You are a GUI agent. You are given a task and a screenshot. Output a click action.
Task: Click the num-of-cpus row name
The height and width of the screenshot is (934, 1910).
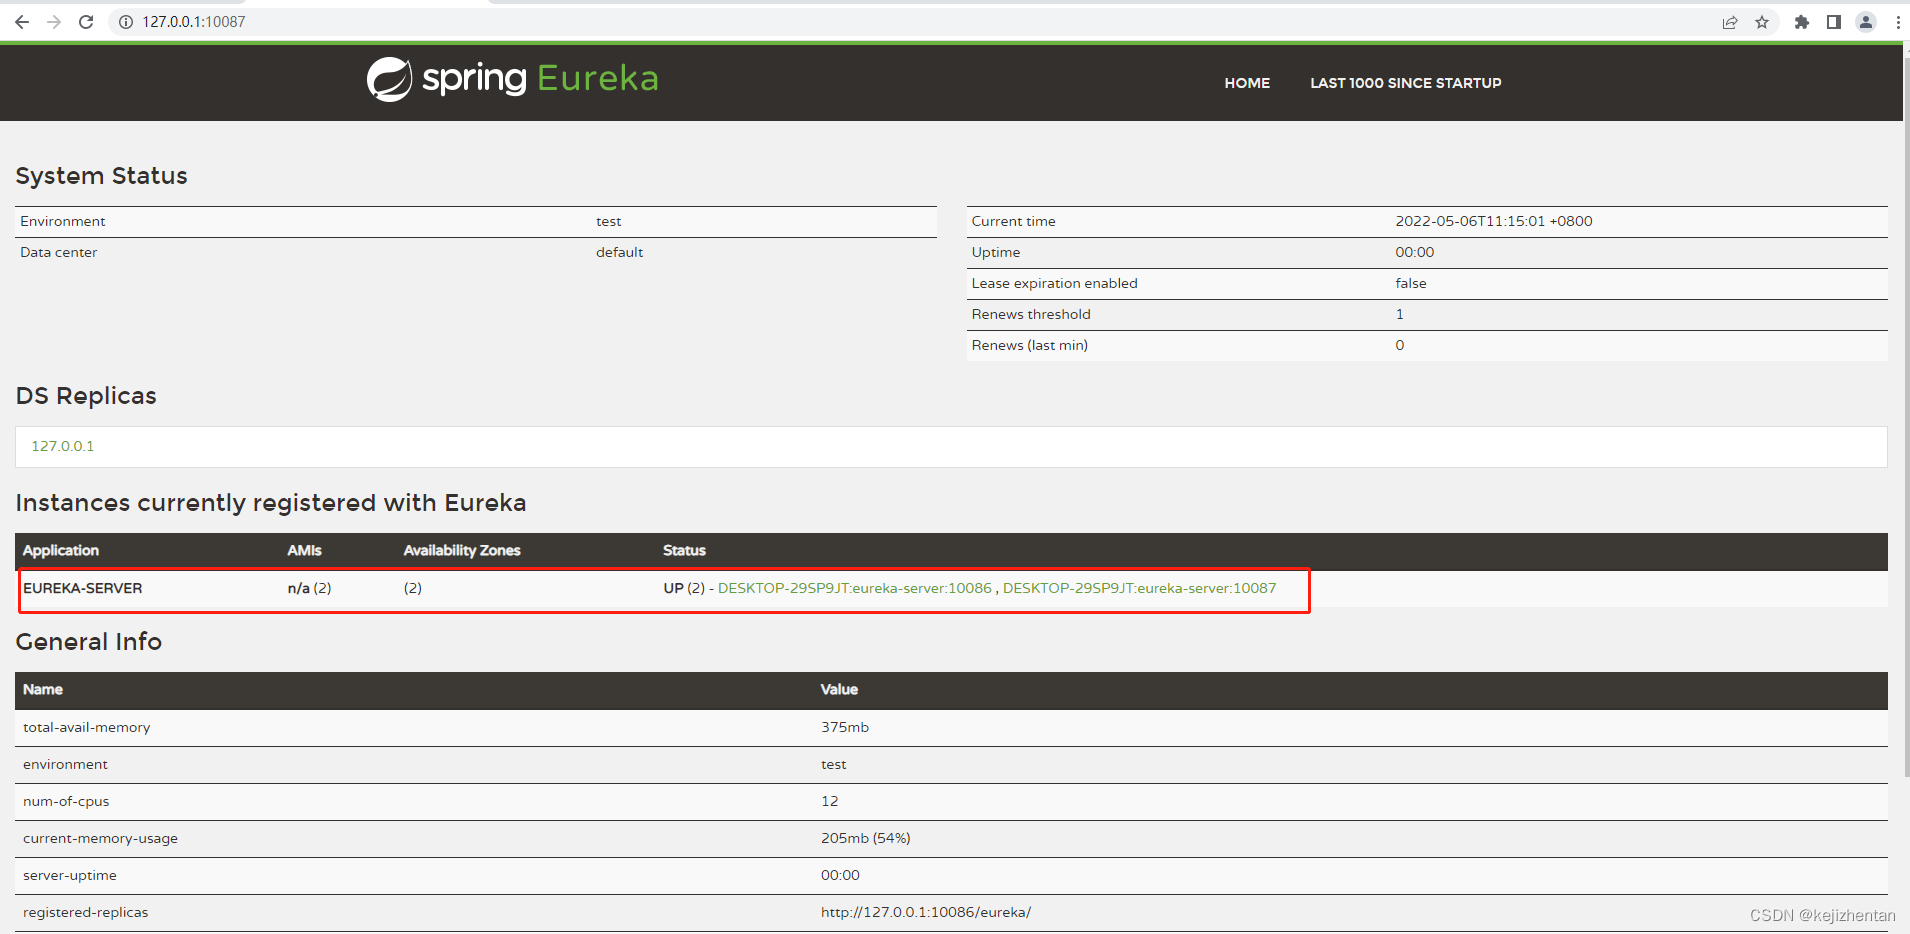66,801
